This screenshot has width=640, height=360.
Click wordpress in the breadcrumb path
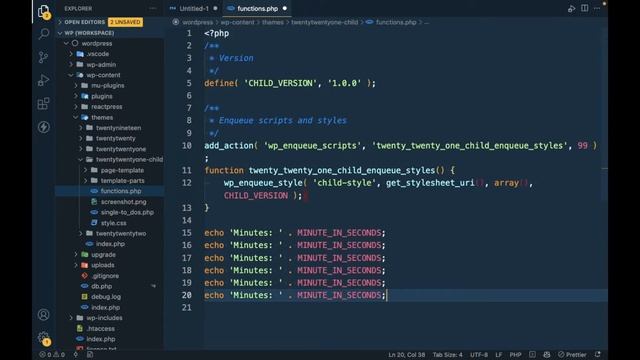(198, 22)
